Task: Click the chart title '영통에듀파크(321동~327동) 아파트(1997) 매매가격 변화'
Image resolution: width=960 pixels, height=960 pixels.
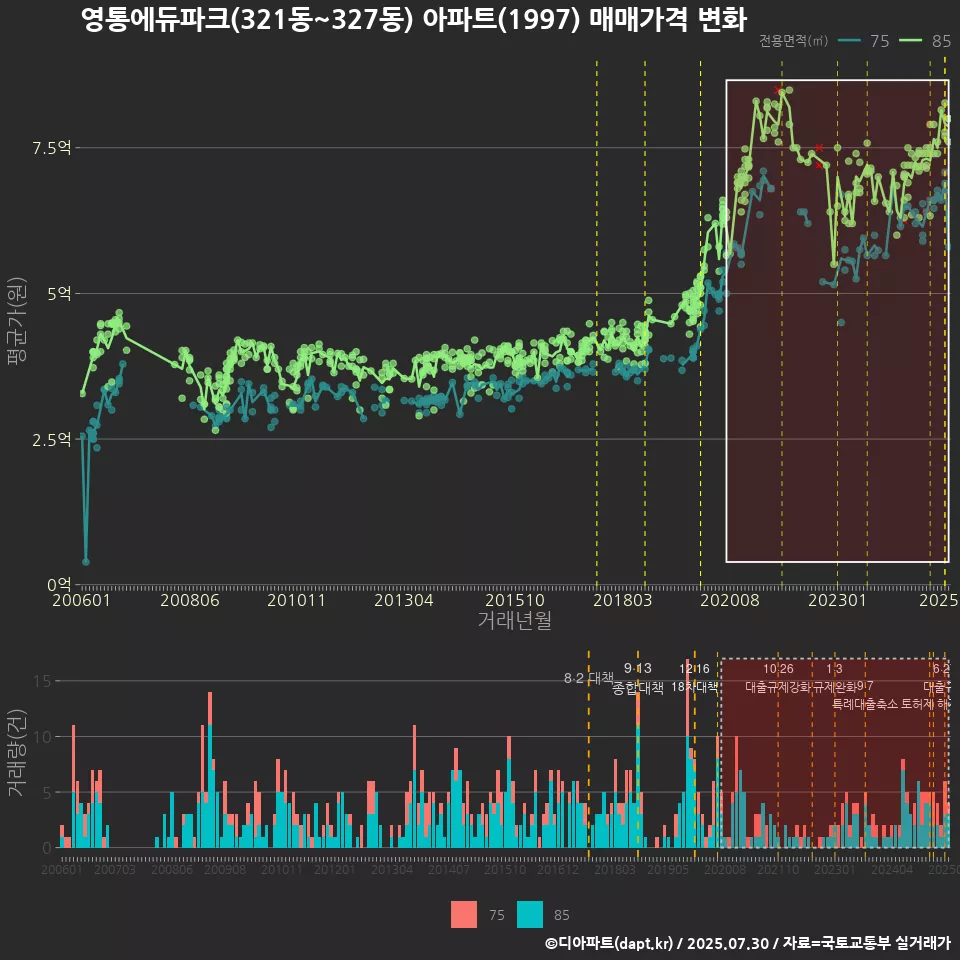Action: click(x=414, y=20)
